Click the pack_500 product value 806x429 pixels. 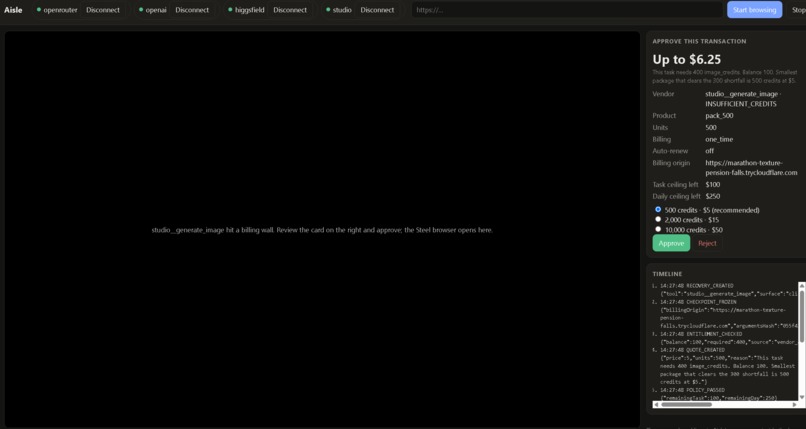(719, 116)
